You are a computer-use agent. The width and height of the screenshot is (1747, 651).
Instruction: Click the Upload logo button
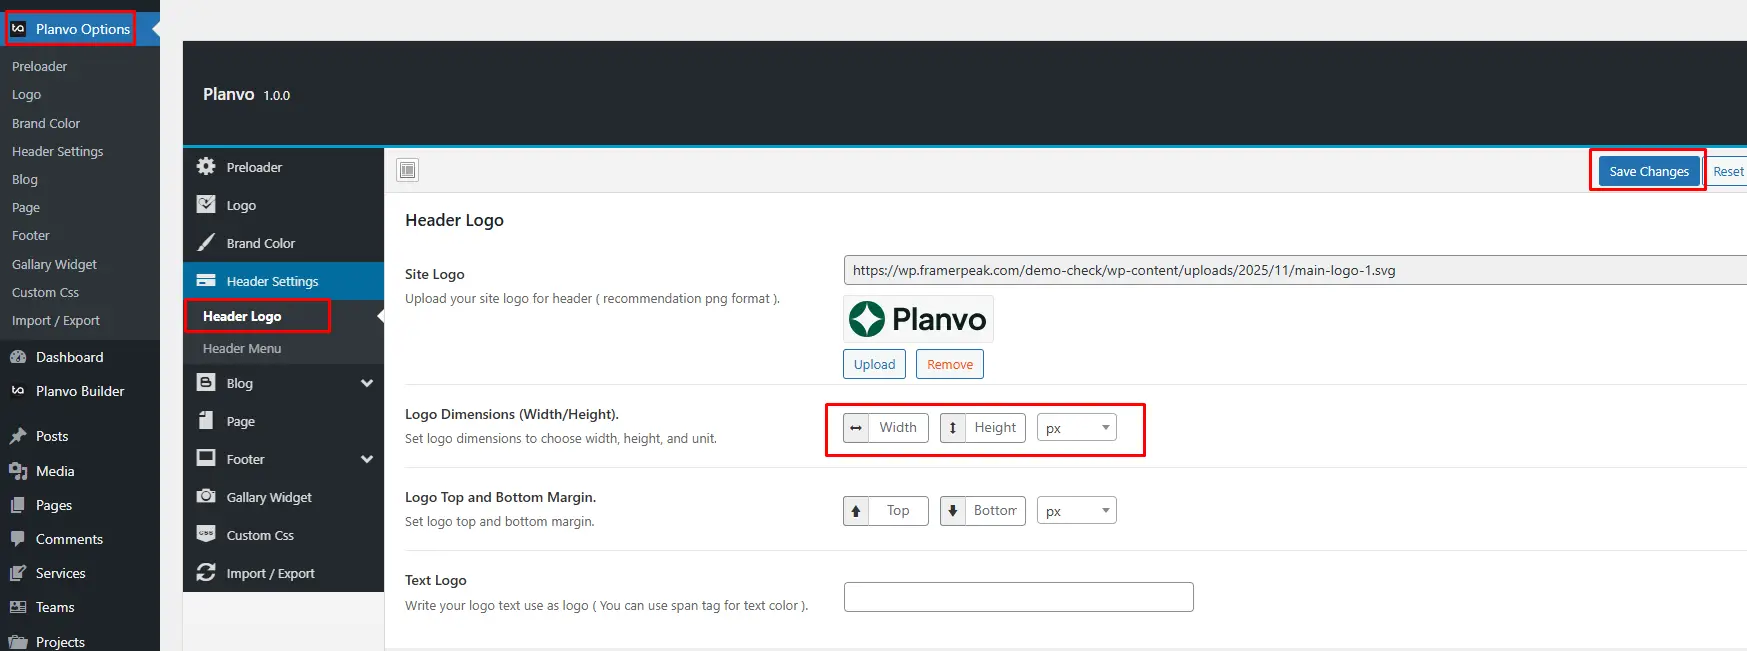[x=874, y=364]
